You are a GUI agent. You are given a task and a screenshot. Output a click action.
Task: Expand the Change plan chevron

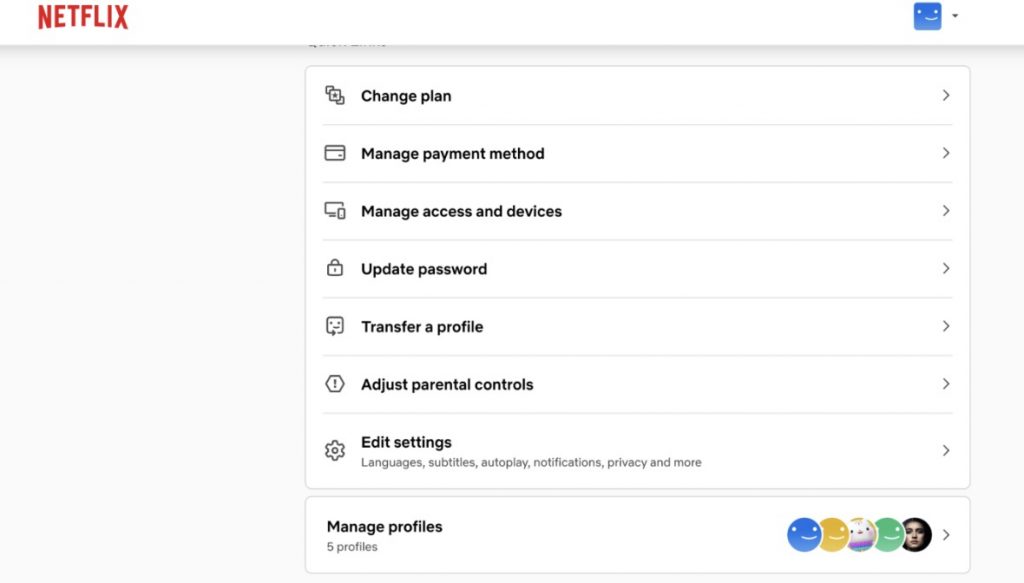click(x=946, y=95)
